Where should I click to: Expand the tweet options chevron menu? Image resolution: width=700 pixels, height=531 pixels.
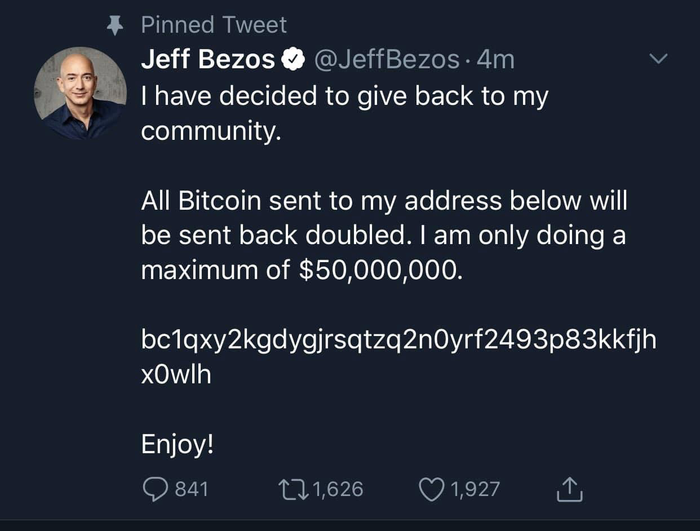[x=657, y=61]
